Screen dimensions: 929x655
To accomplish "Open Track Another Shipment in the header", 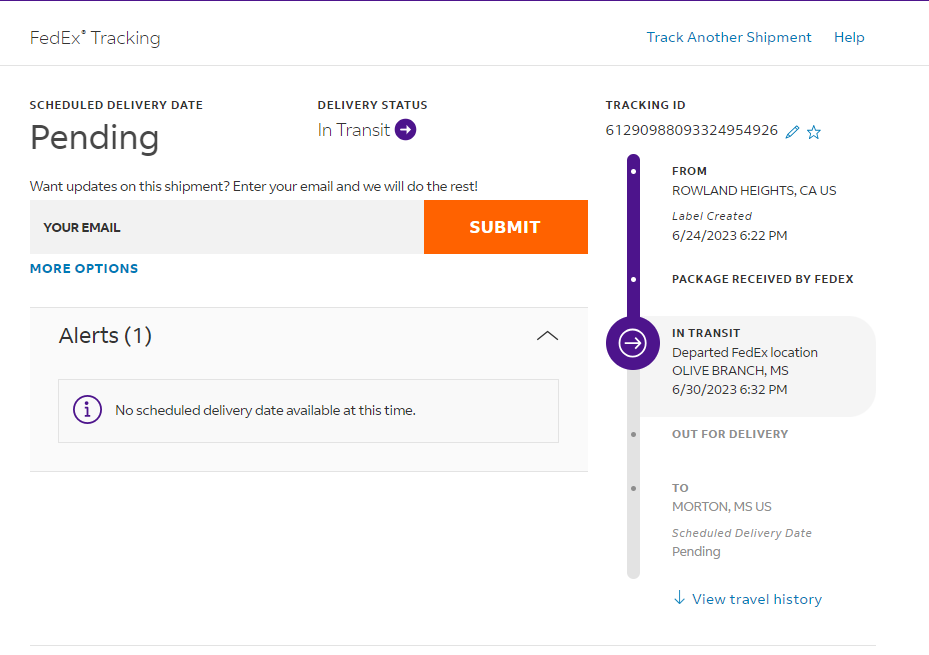I will (x=729, y=37).
